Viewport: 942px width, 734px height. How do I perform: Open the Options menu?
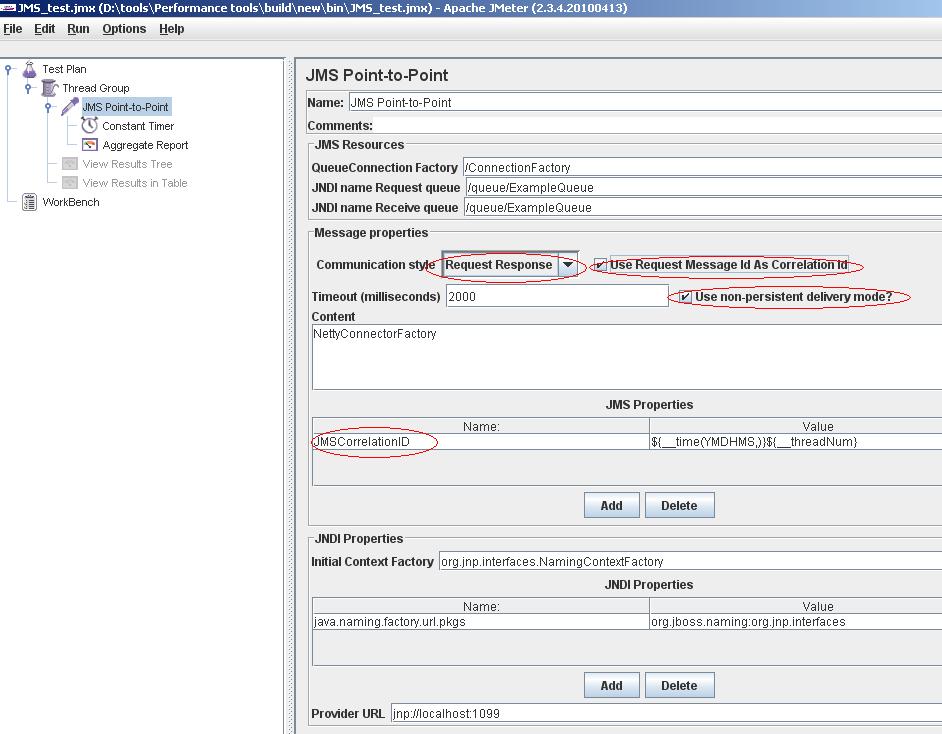coord(123,29)
